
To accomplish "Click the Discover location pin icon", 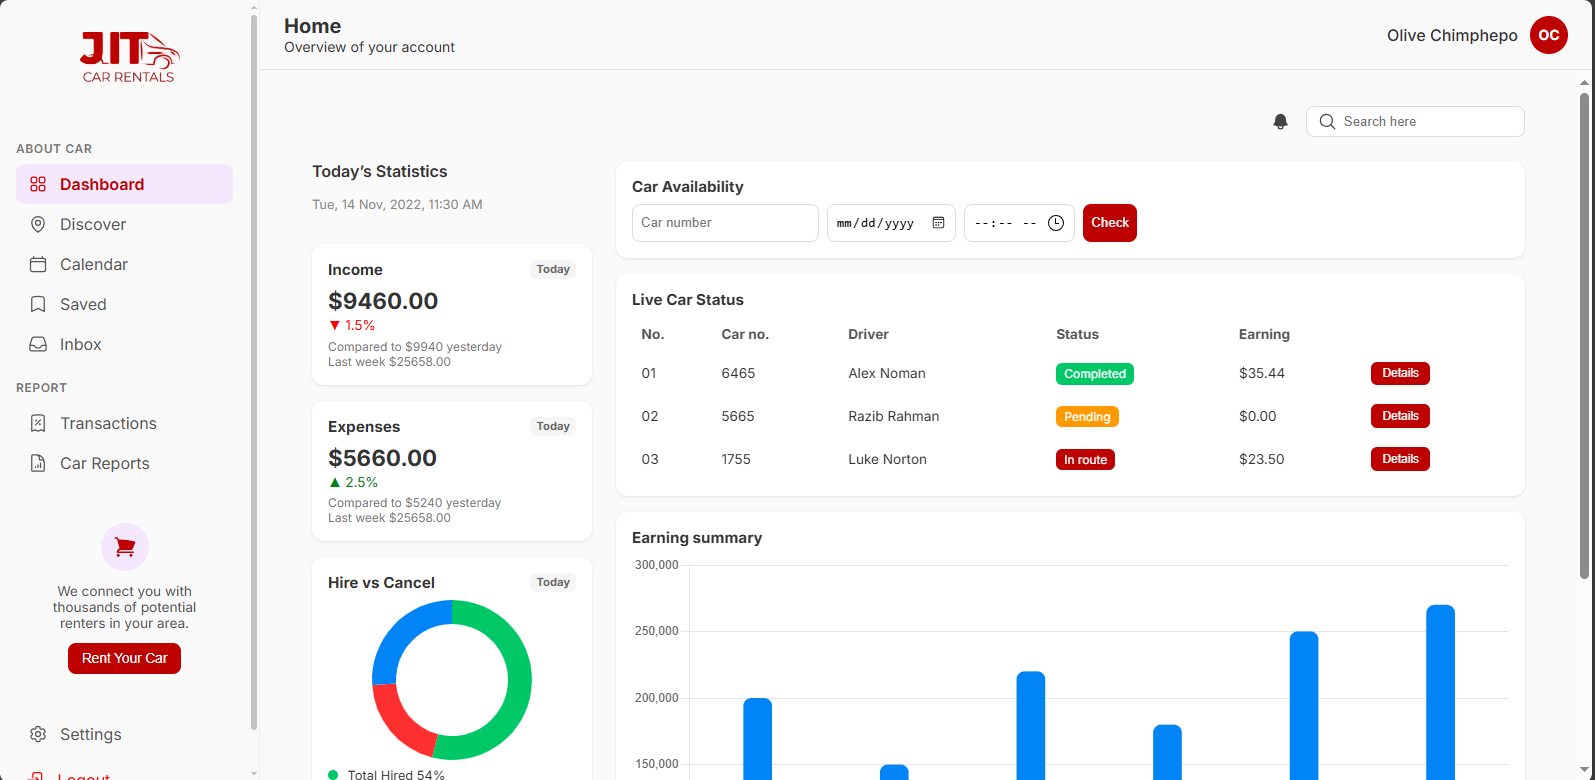I will [38, 224].
